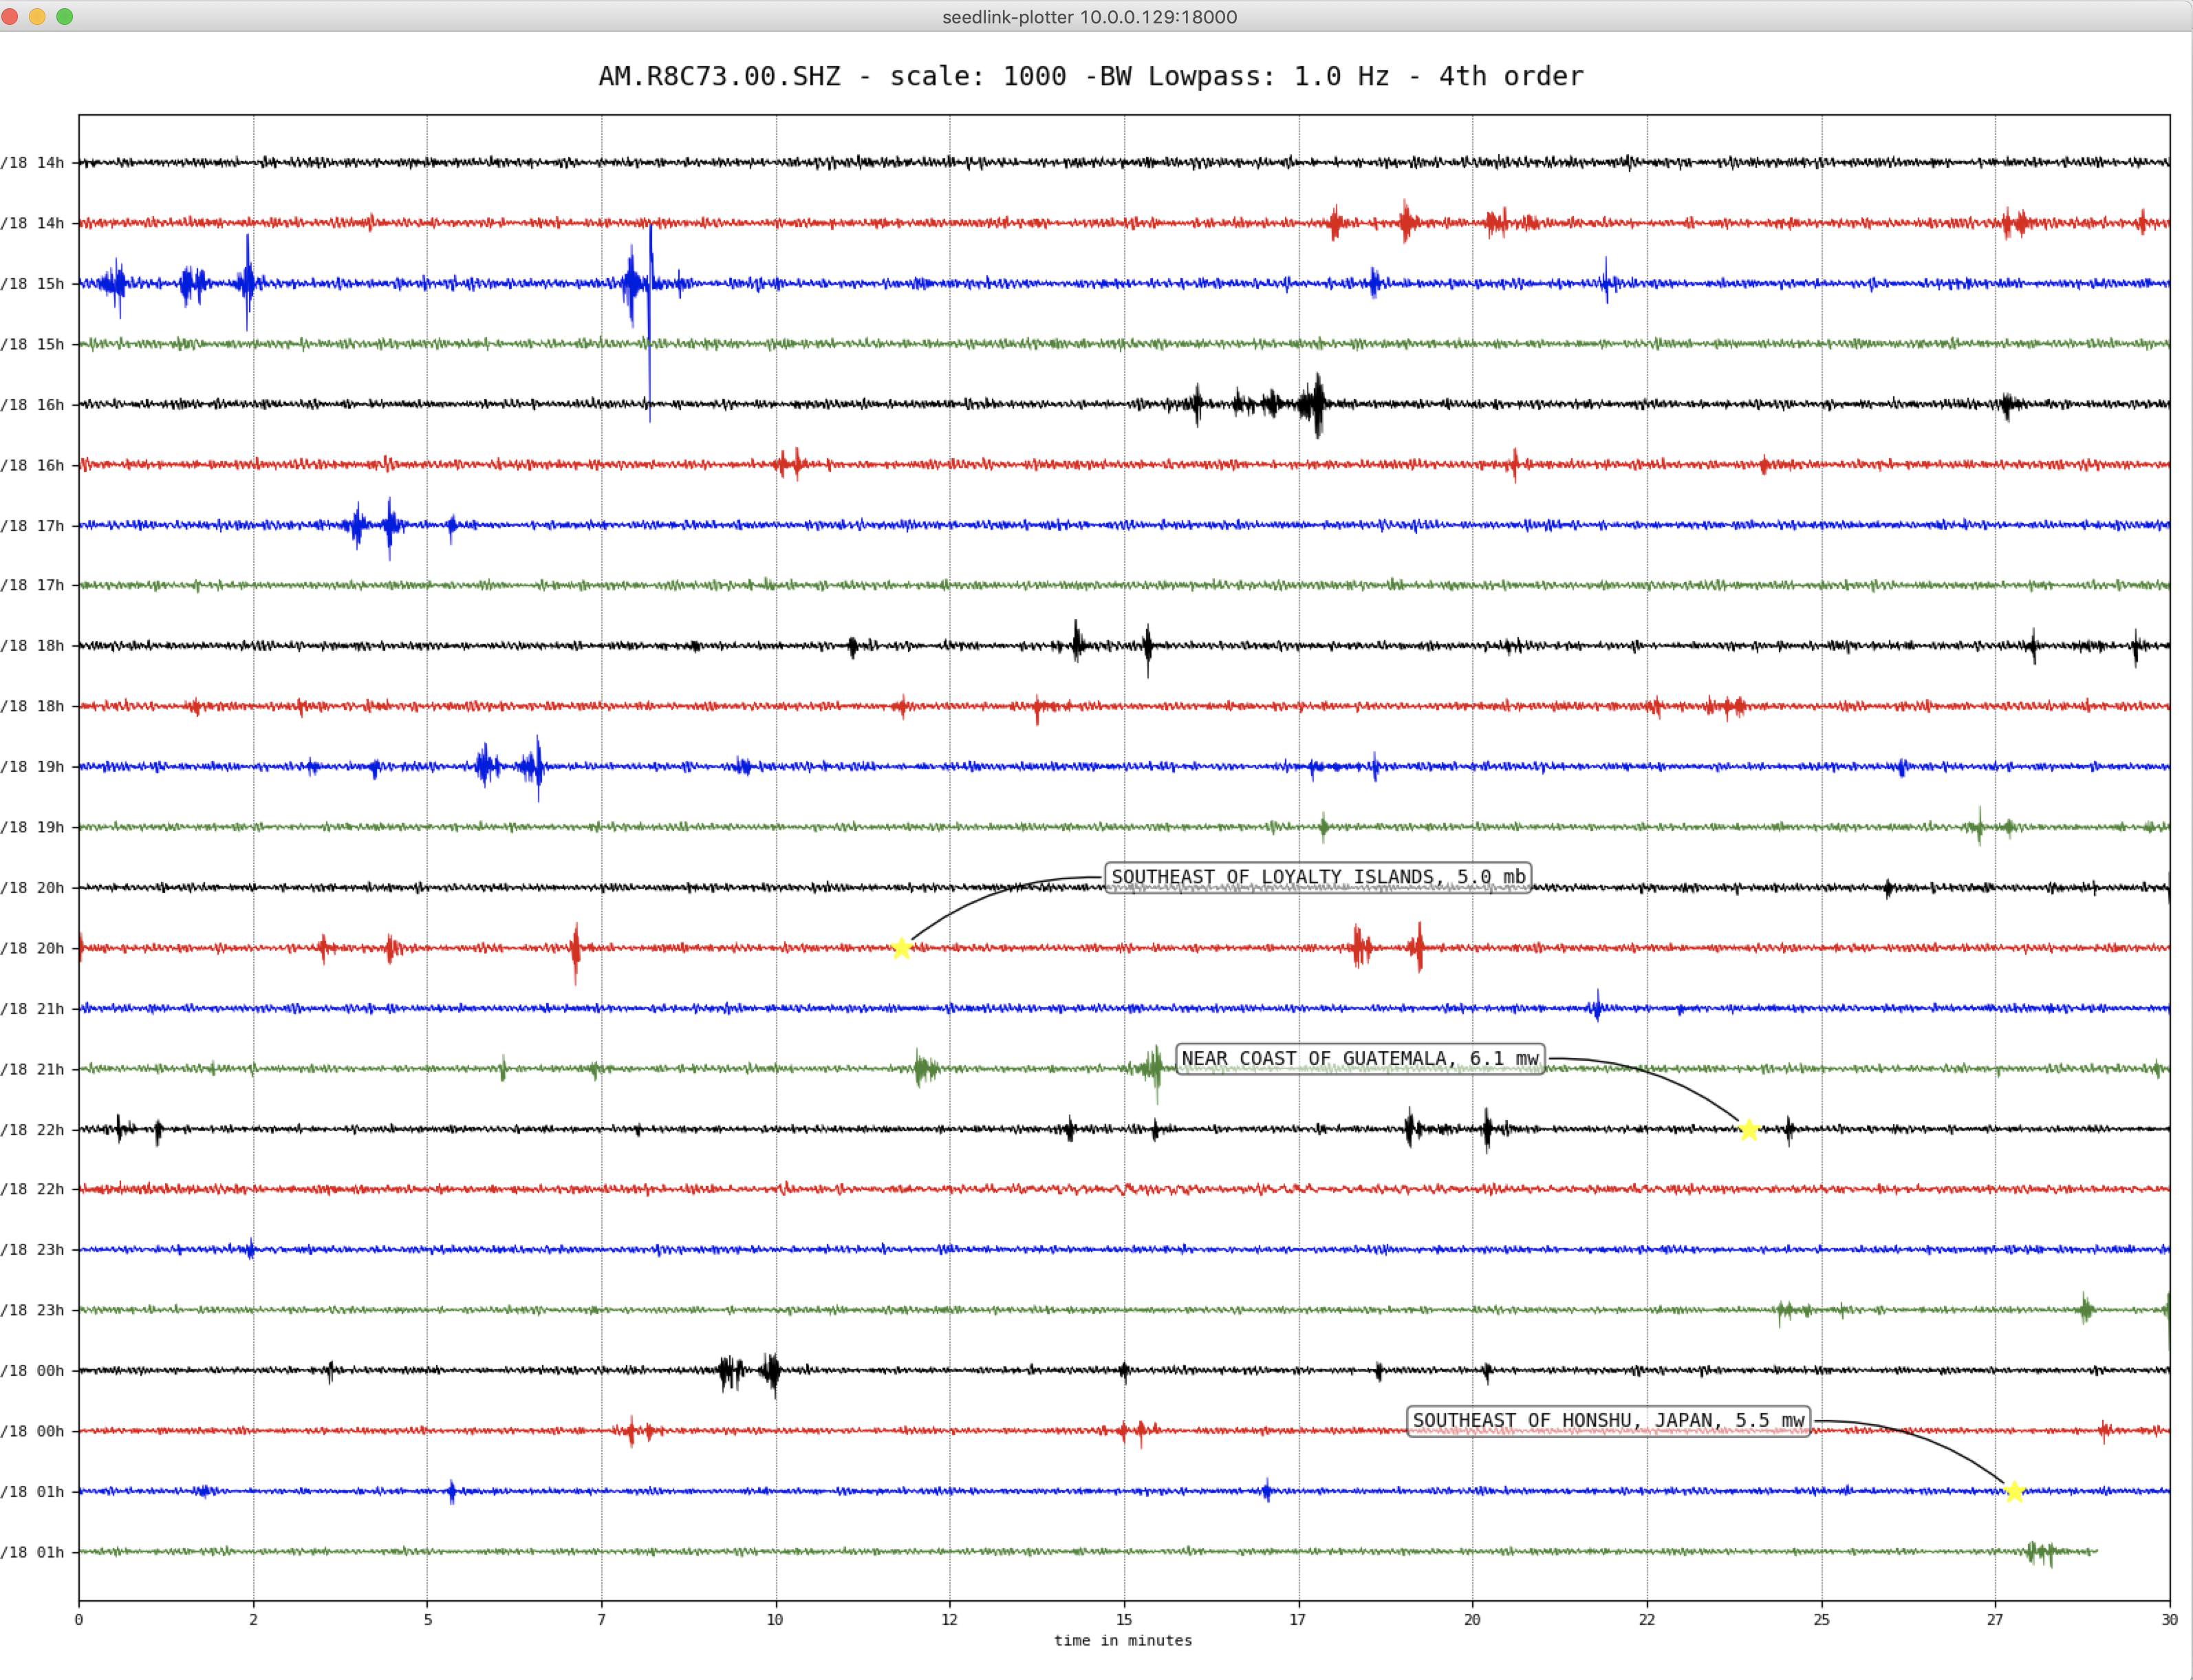Click the 19h label of the blue trace

(32, 767)
